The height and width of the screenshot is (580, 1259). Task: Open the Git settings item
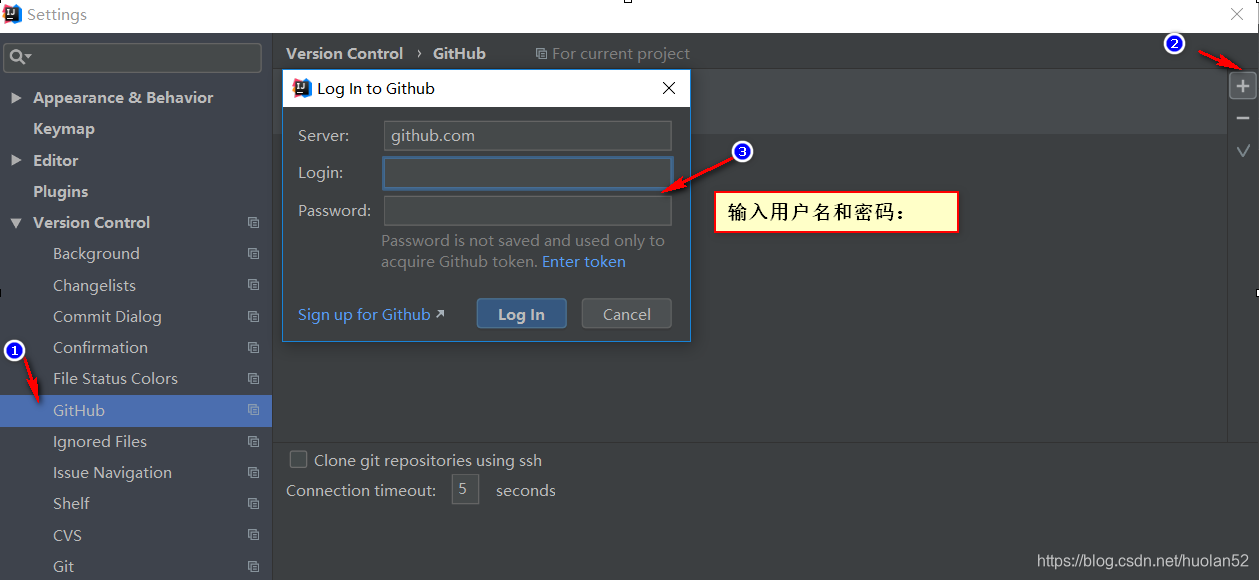64,566
